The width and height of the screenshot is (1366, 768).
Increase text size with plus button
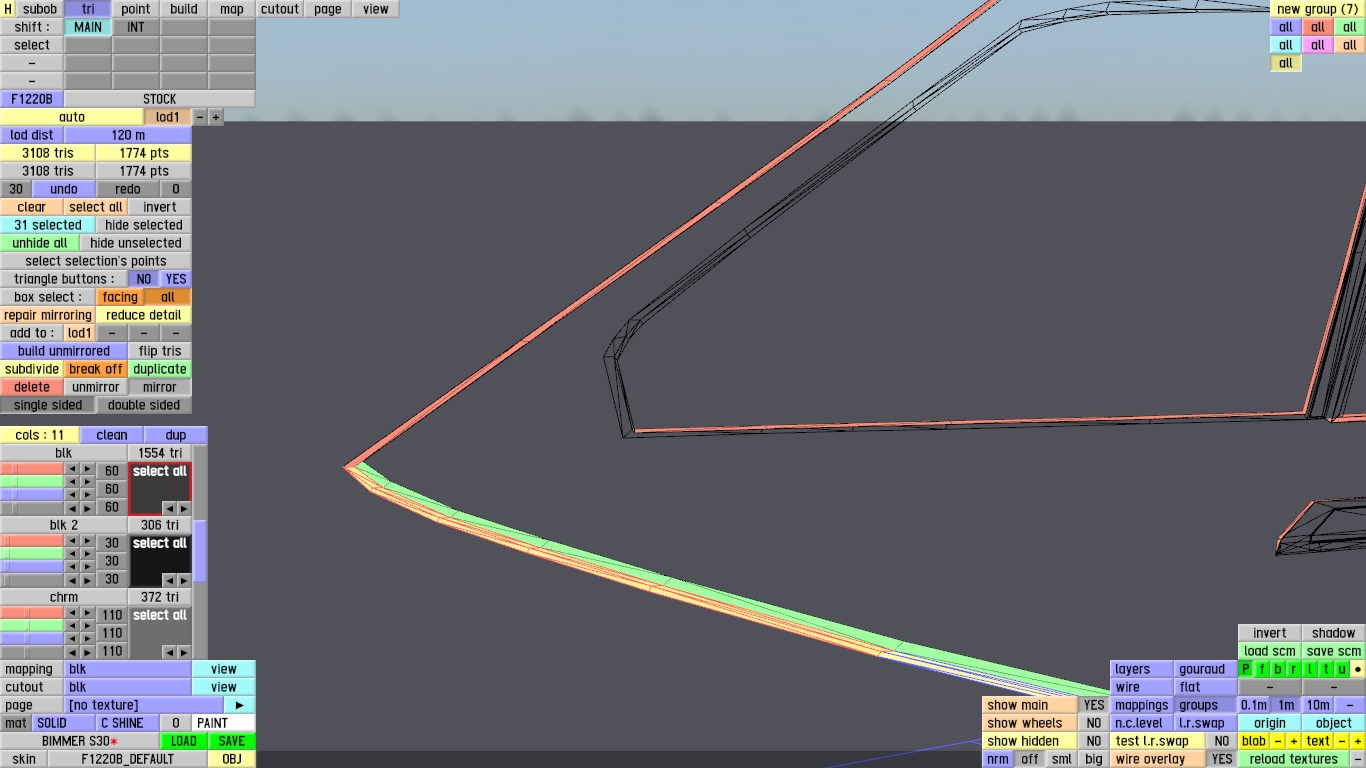click(1357, 741)
